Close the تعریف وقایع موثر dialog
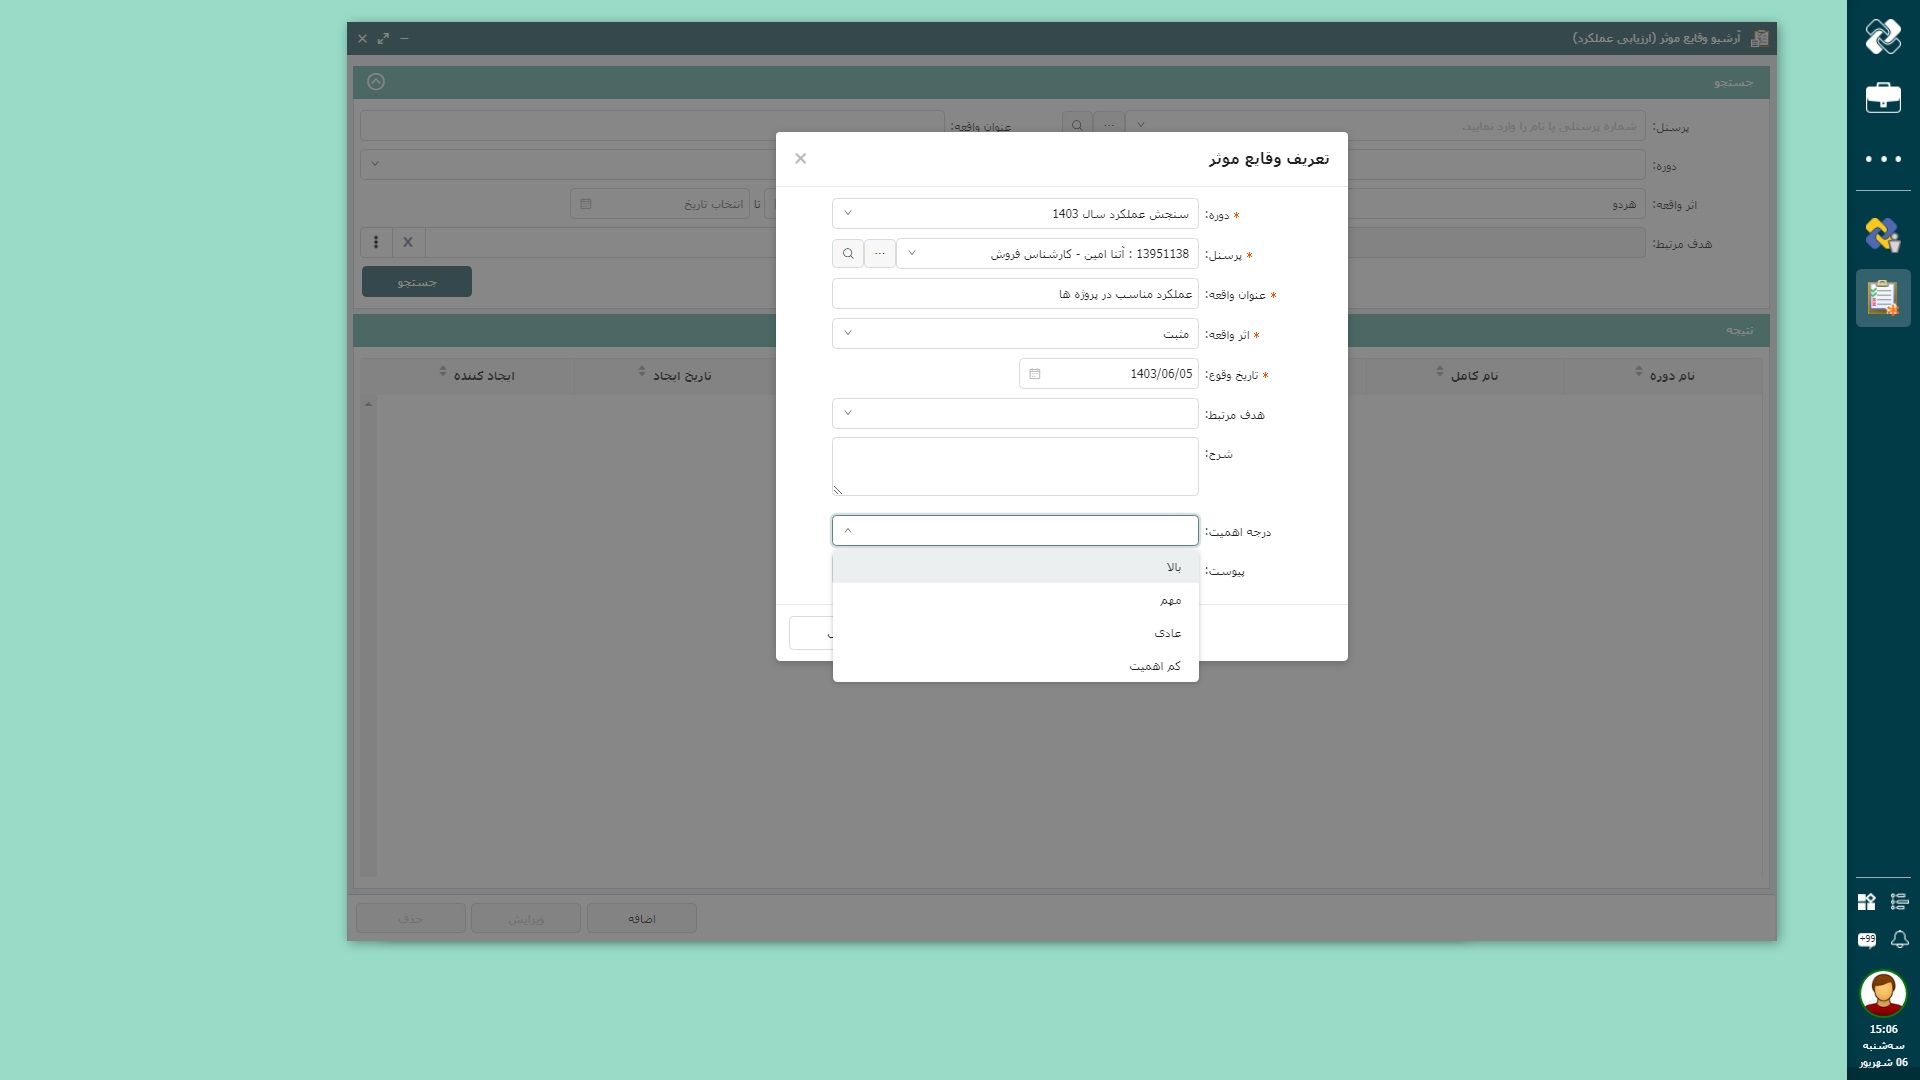 800,159
